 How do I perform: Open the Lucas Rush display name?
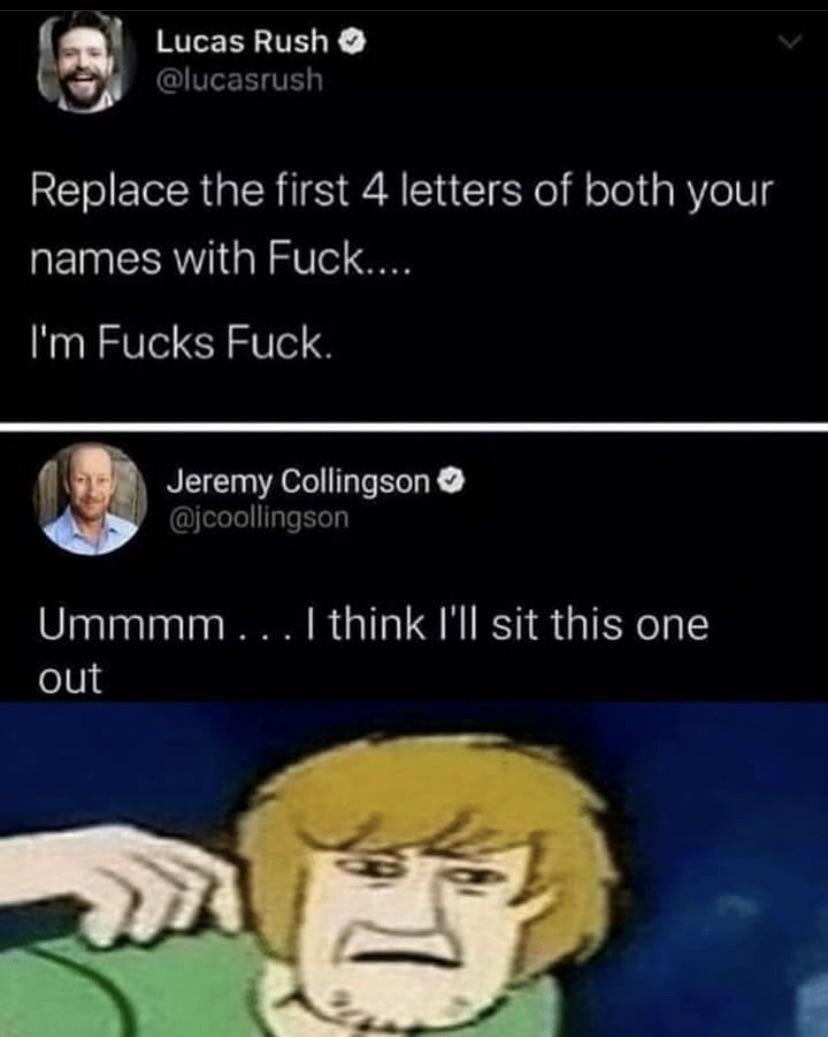pyautogui.click(x=242, y=42)
